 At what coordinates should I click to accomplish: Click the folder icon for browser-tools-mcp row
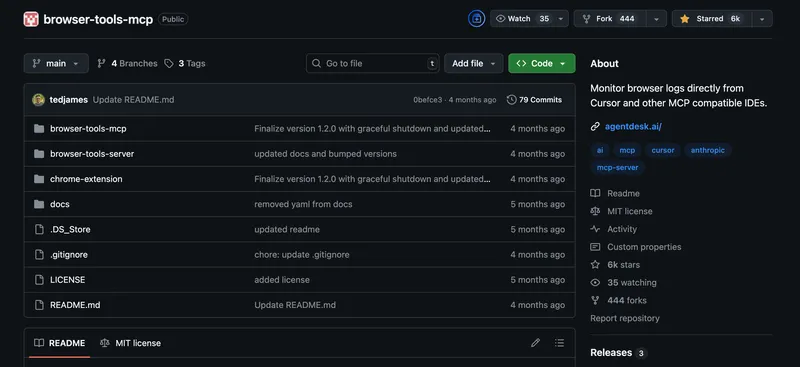[39, 129]
